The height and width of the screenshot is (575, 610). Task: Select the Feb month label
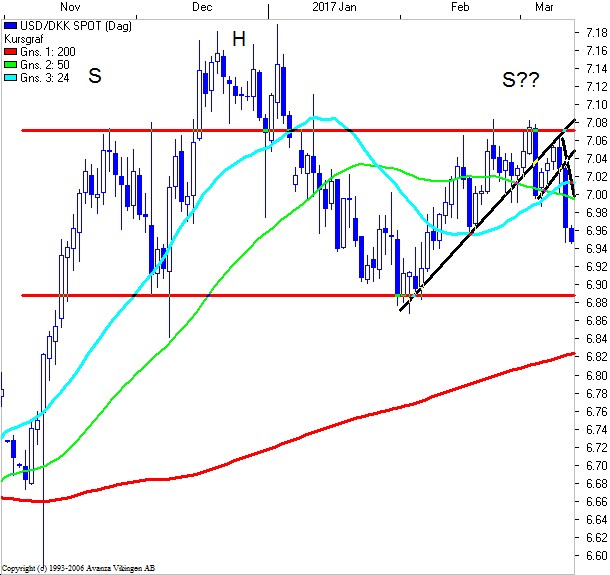coord(460,7)
